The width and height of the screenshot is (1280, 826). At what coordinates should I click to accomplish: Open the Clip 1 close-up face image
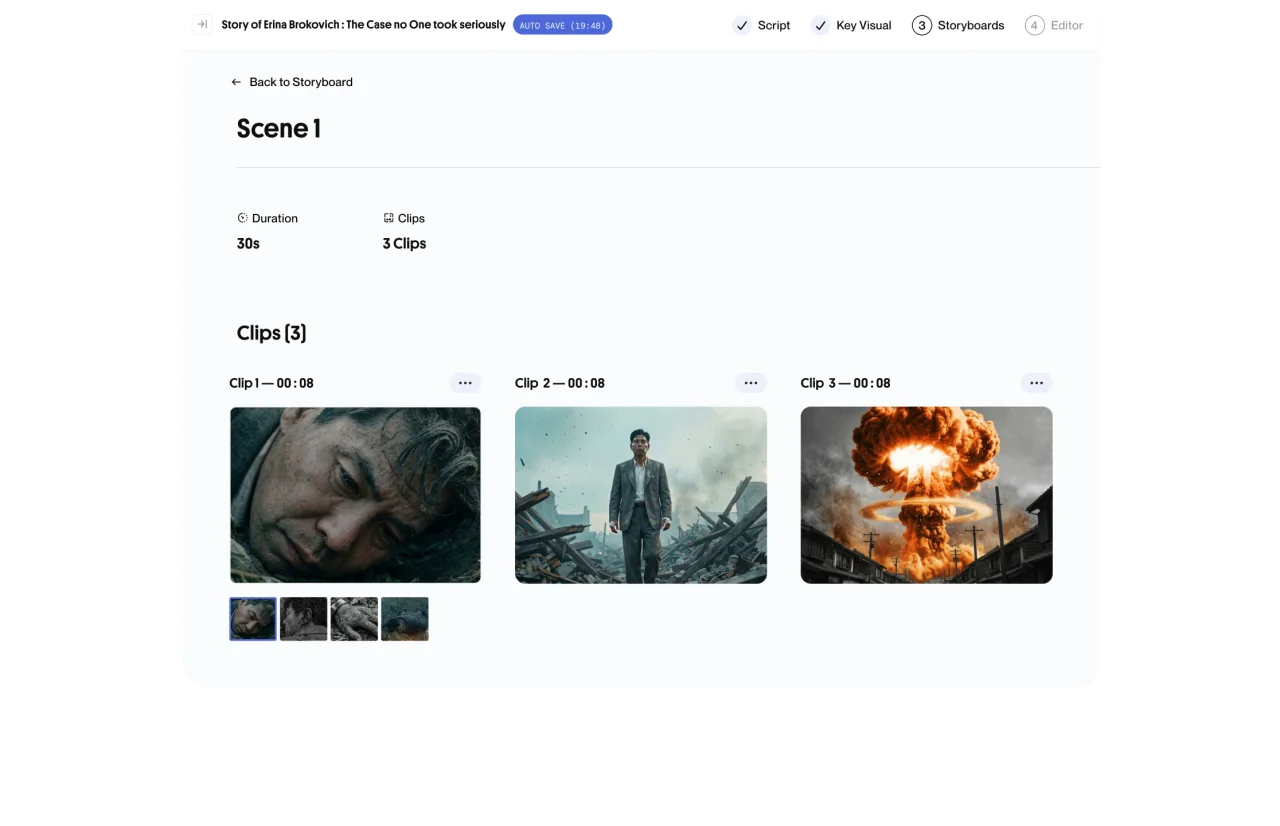point(355,495)
